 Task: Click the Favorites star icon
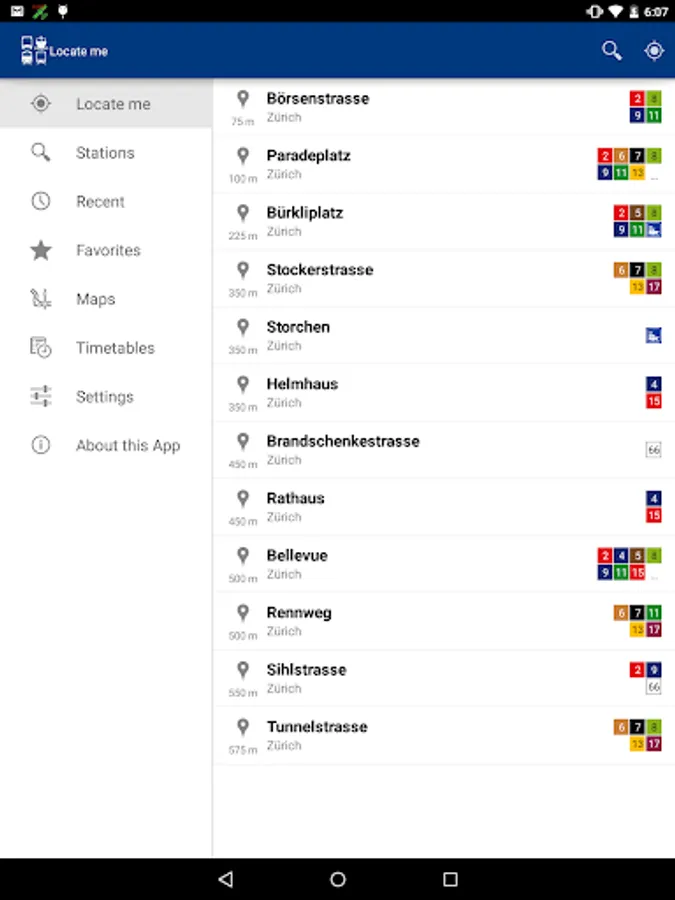pyautogui.click(x=41, y=250)
